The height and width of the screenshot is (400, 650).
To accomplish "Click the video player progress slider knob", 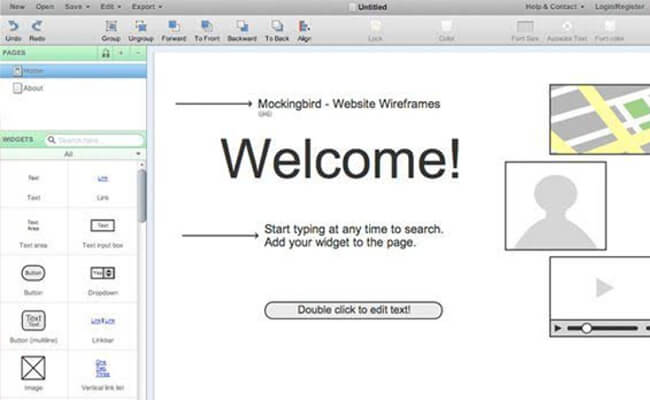I will point(586,328).
